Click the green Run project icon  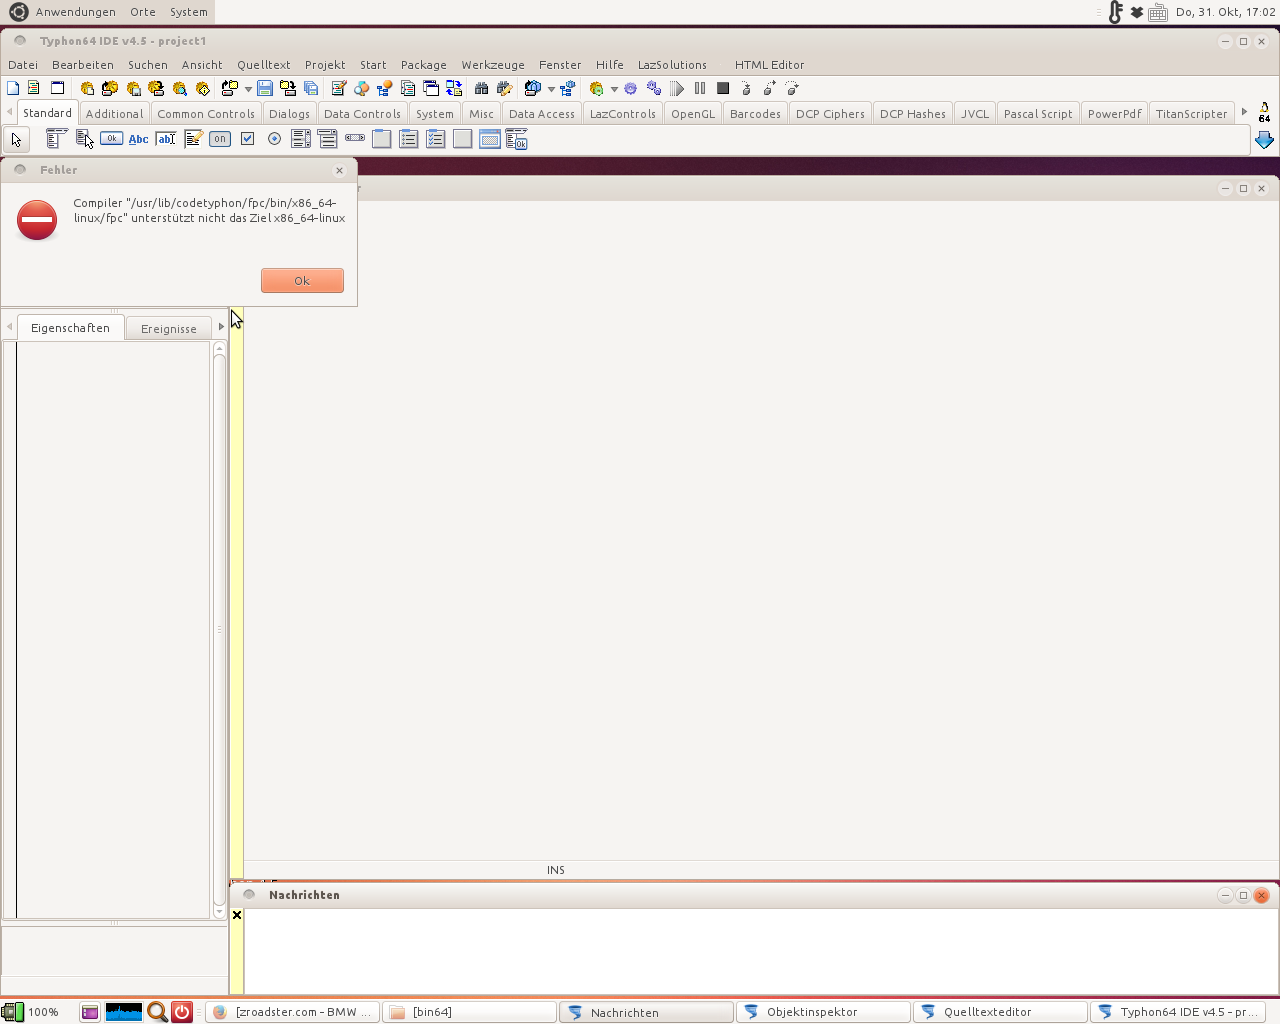(597, 88)
